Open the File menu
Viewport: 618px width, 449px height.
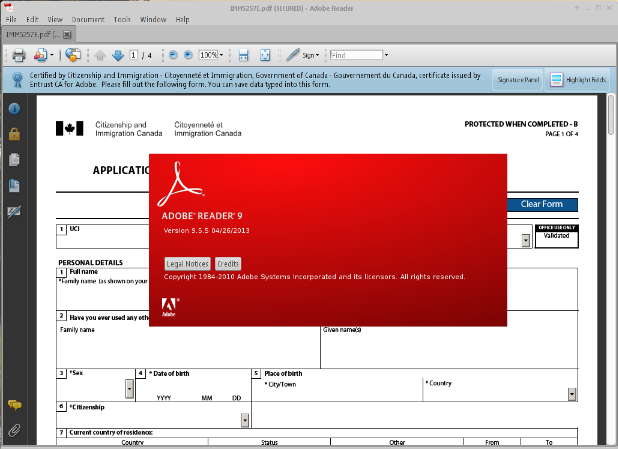[11, 19]
